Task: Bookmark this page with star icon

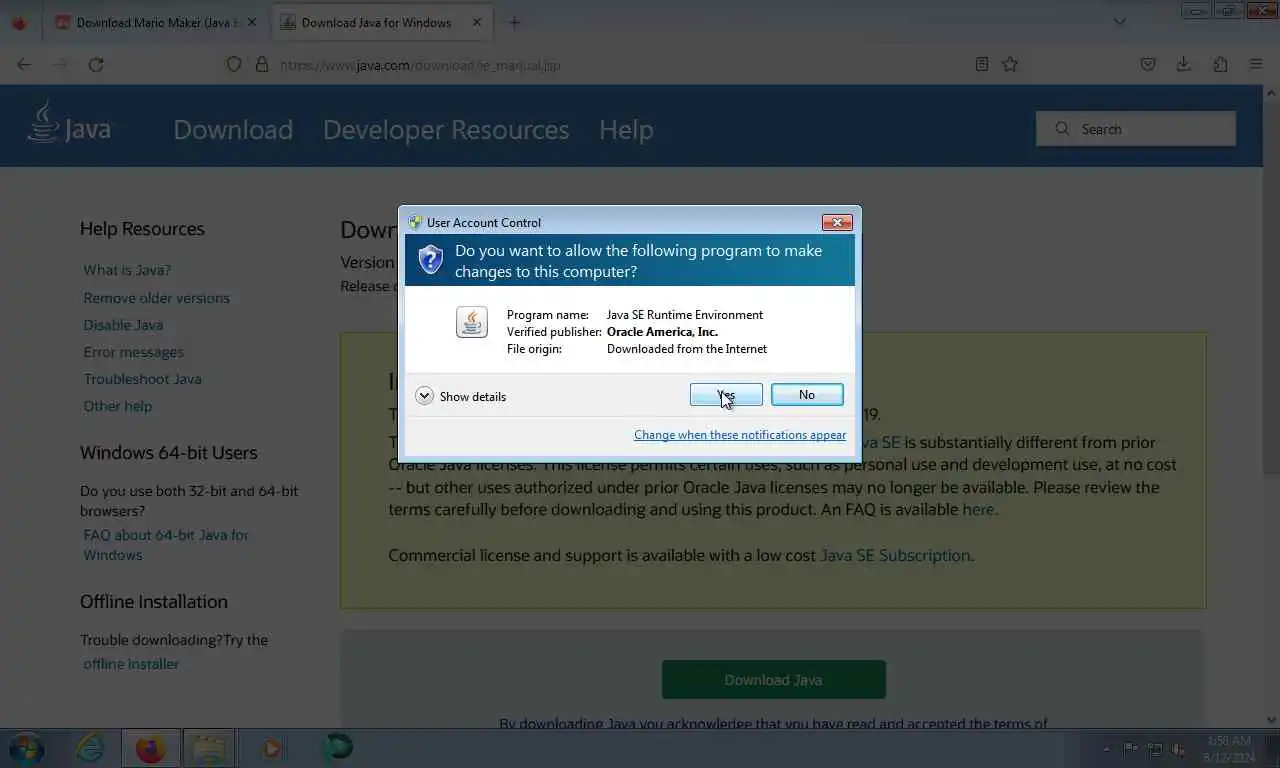Action: pyautogui.click(x=1010, y=64)
